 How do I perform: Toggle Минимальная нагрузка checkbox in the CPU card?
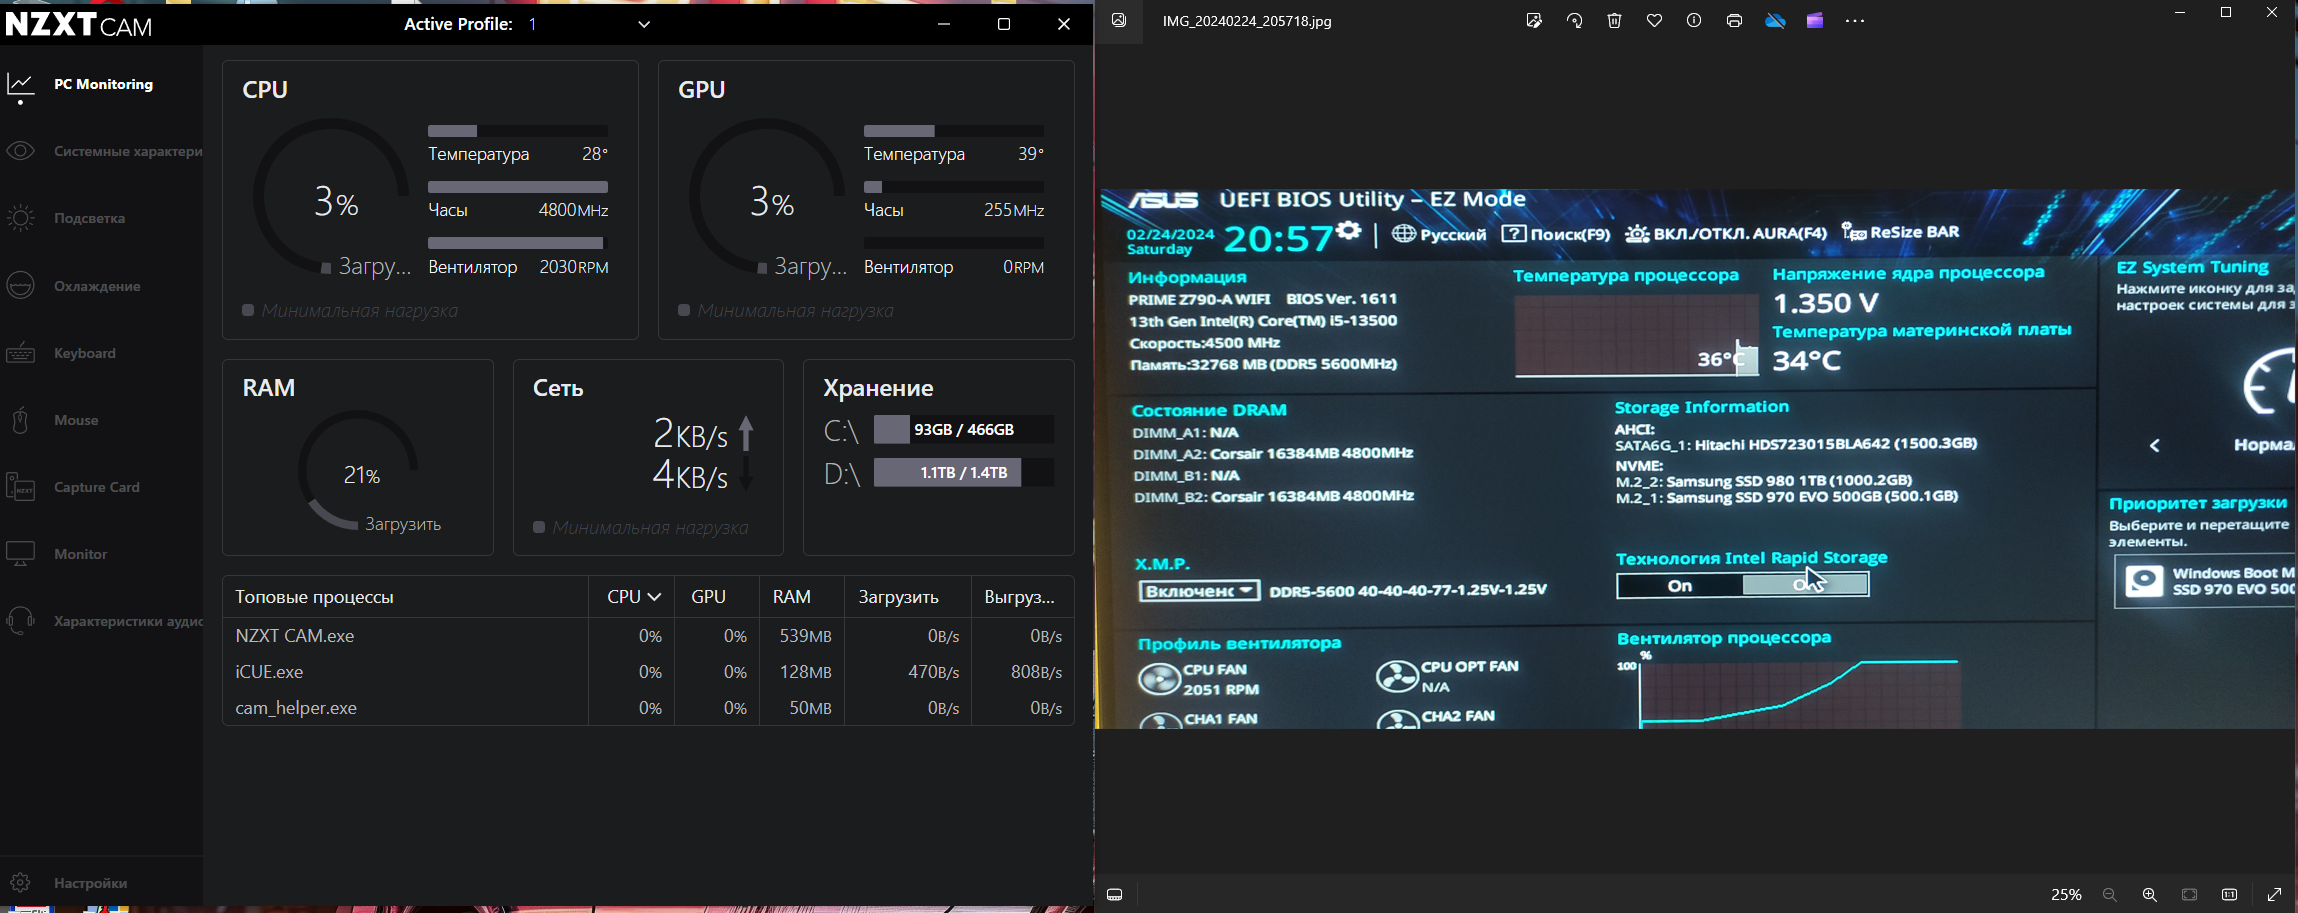click(x=248, y=311)
